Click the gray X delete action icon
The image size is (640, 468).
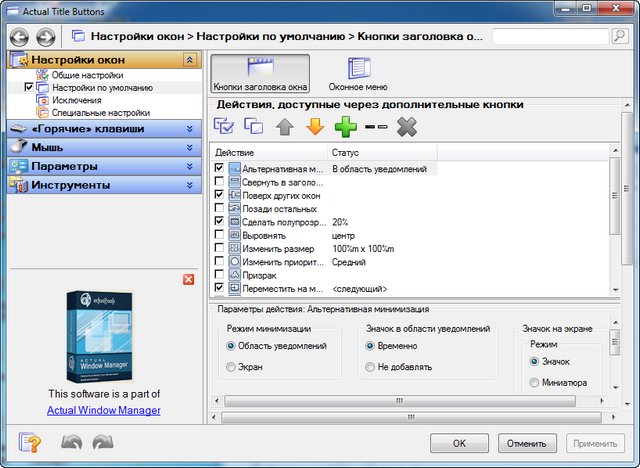[406, 126]
